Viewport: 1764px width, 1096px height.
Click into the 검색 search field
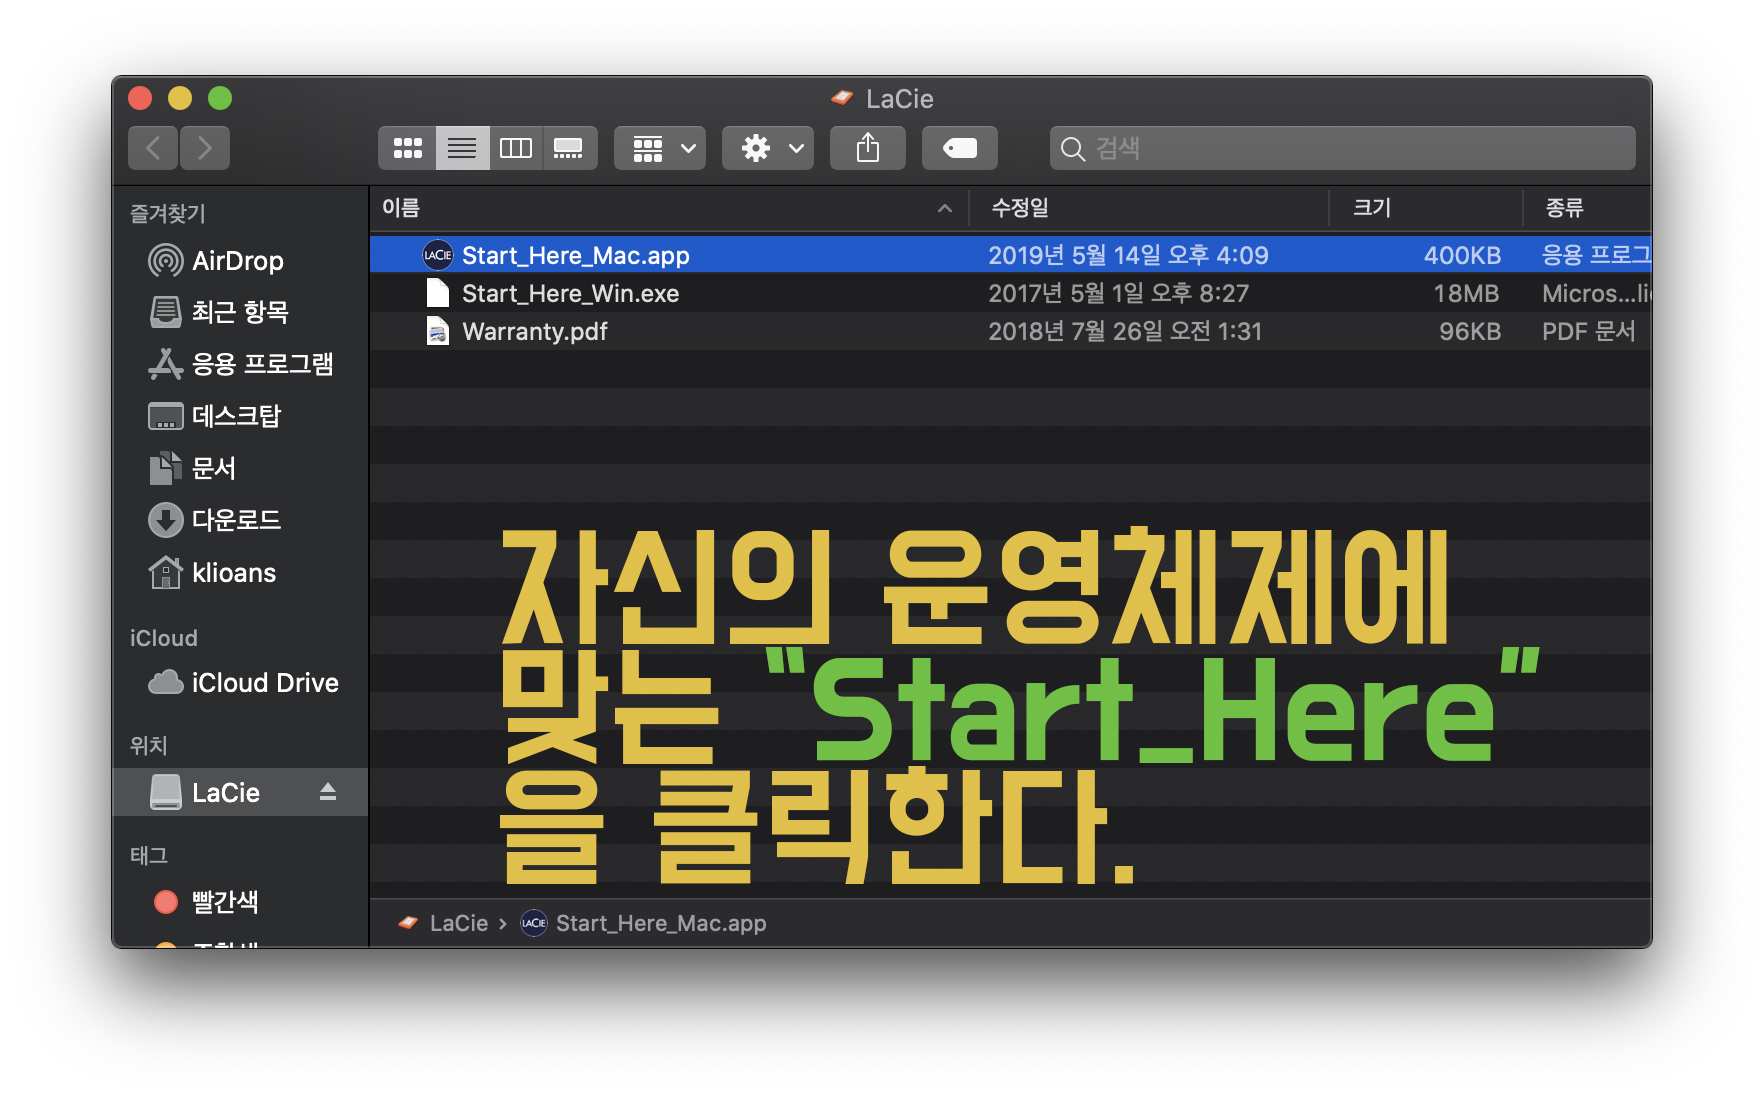1342,149
